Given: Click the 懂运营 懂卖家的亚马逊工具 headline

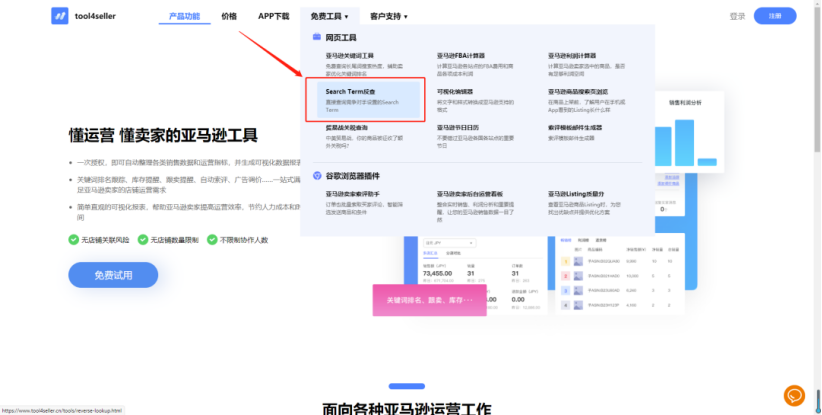Looking at the screenshot, I should point(163,135).
